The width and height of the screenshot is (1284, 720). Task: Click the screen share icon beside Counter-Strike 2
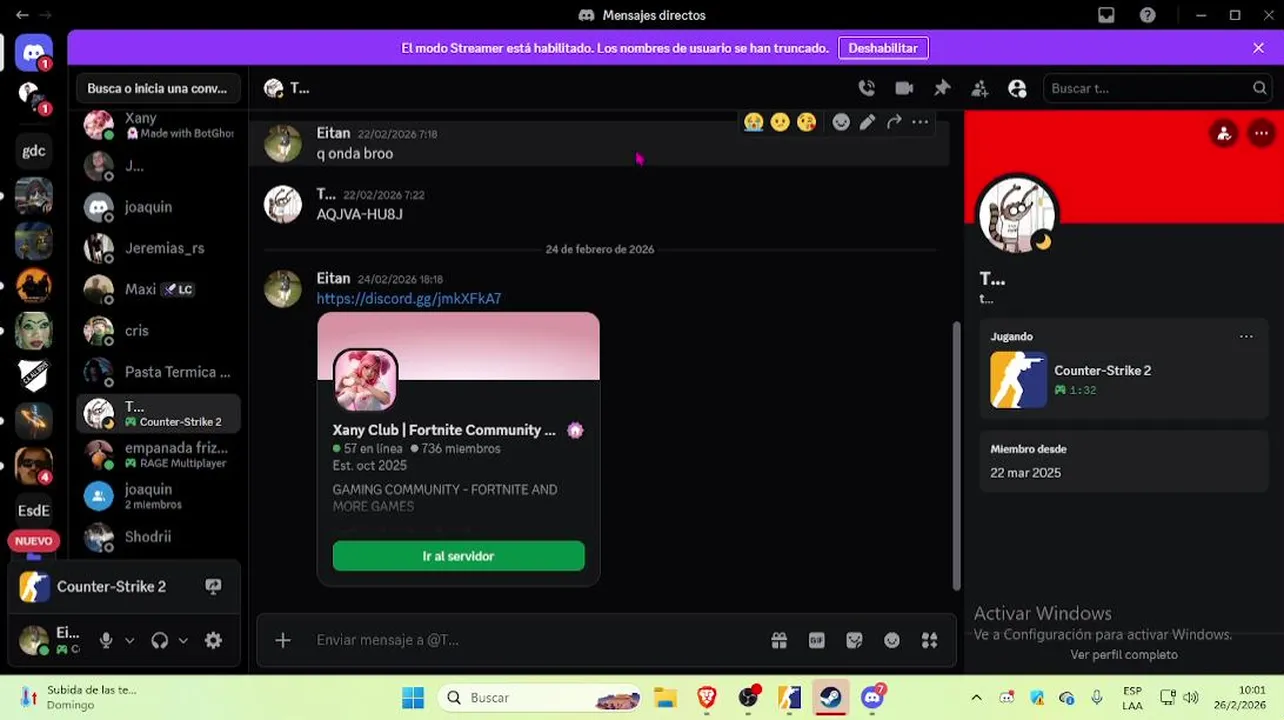point(213,586)
